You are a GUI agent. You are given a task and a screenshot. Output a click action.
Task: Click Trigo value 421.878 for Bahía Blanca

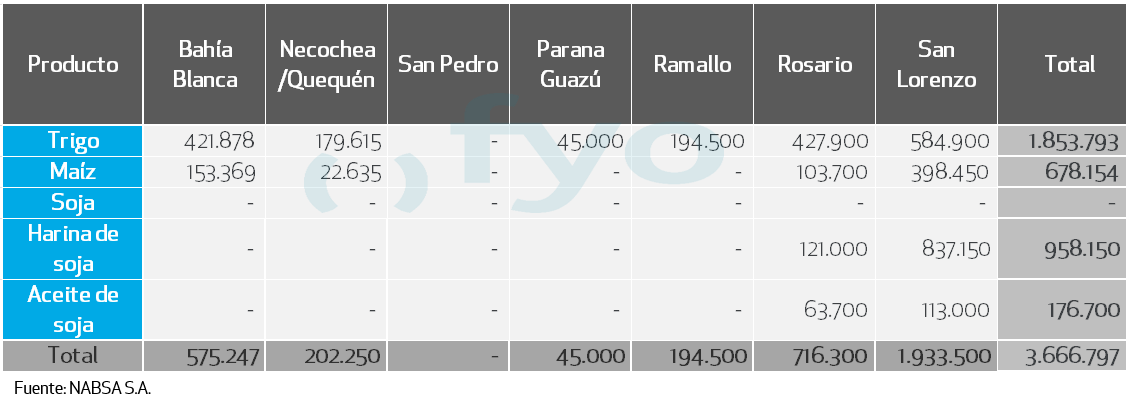tap(219, 142)
